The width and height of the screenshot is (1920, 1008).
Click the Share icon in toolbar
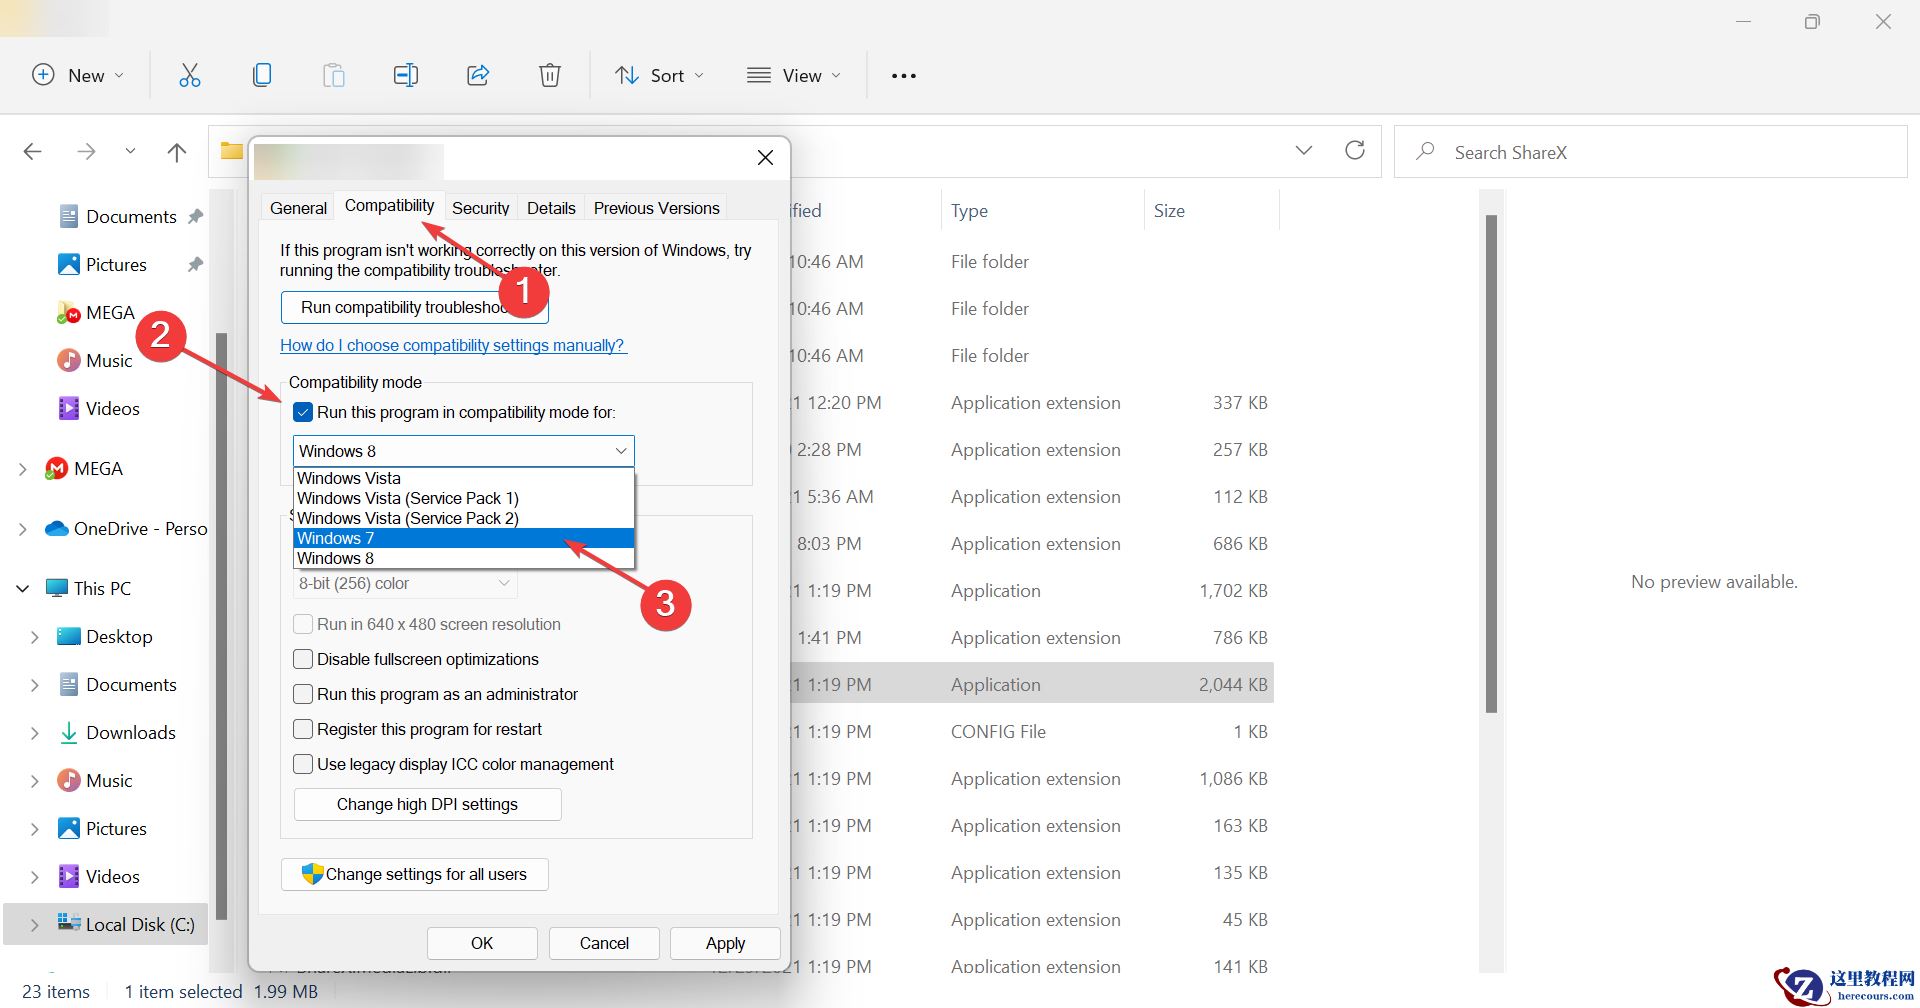478,76
